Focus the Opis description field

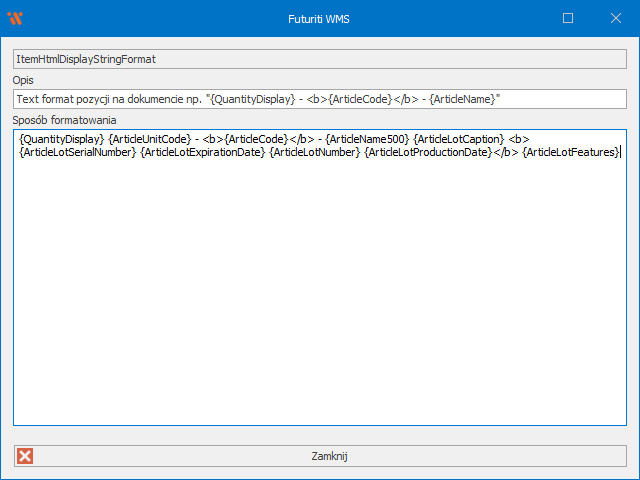tap(319, 99)
